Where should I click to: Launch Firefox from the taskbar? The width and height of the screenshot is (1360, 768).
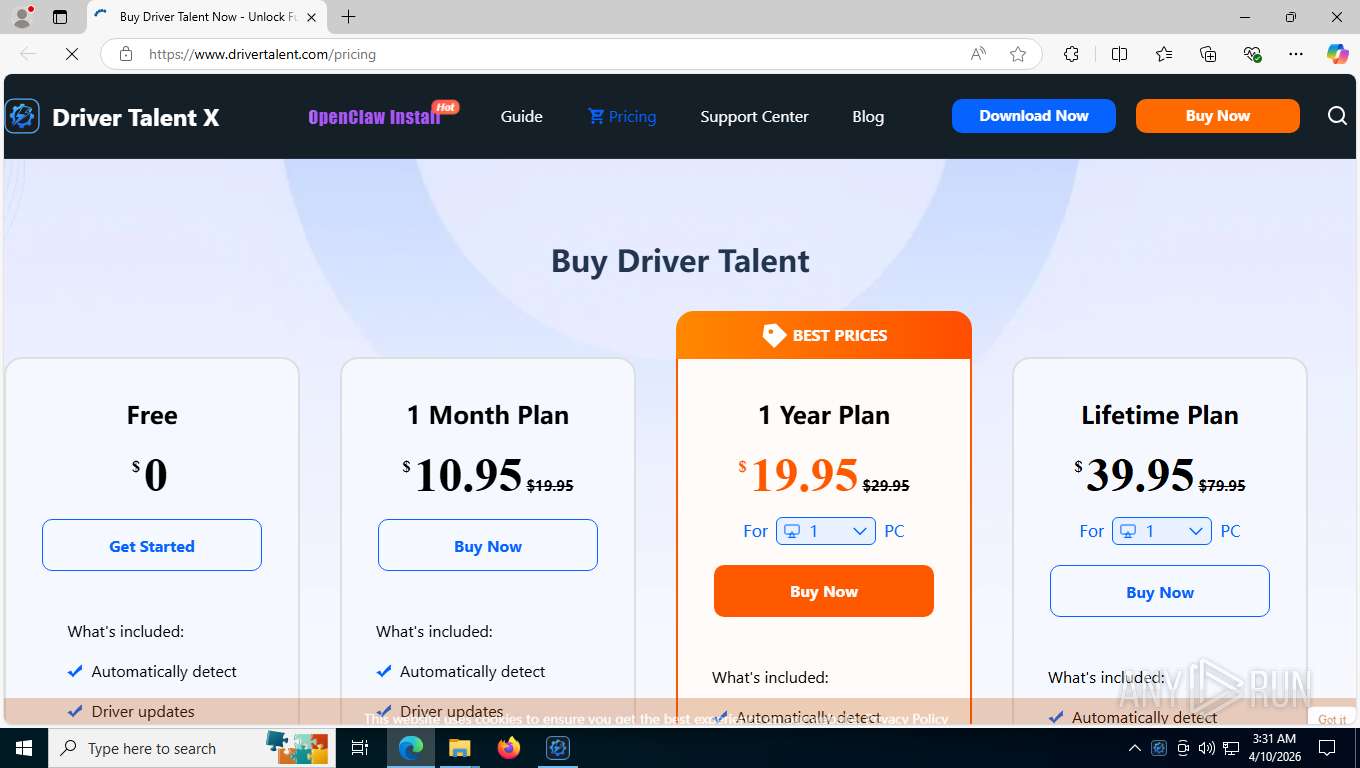point(509,748)
